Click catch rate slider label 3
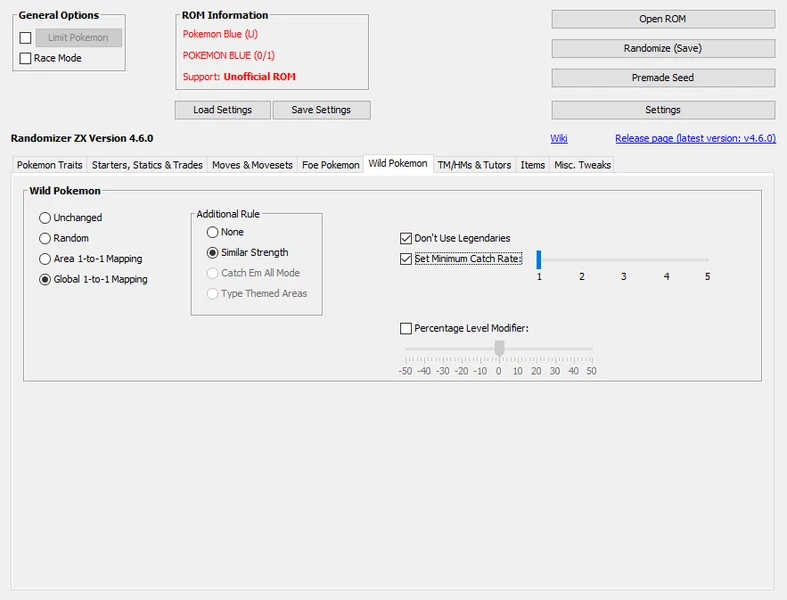The height and width of the screenshot is (600, 787). coord(623,277)
